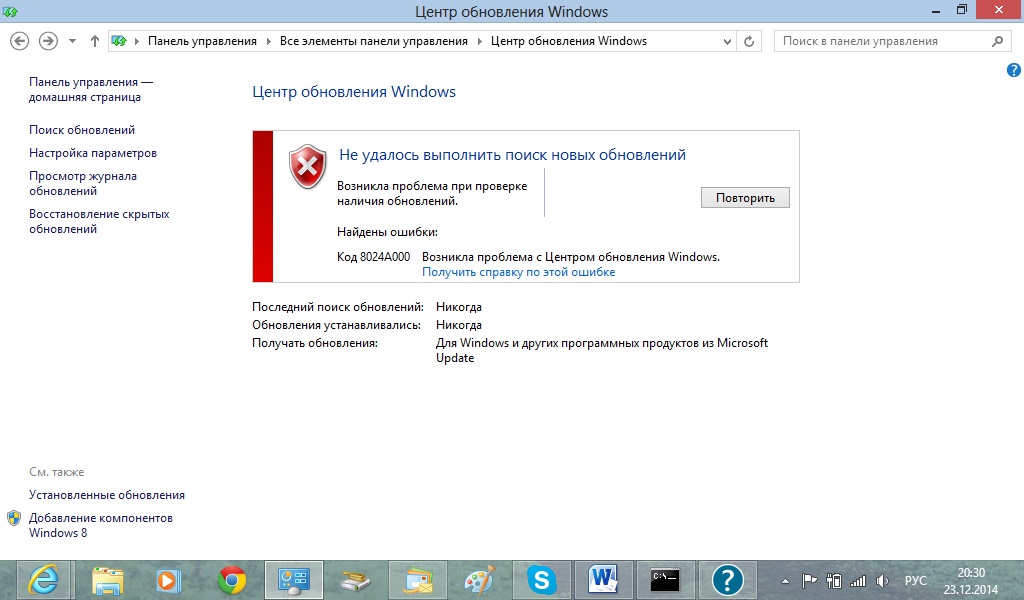Launch Internet Explorer from taskbar
Image resolution: width=1024 pixels, height=600 pixels.
coord(44,580)
